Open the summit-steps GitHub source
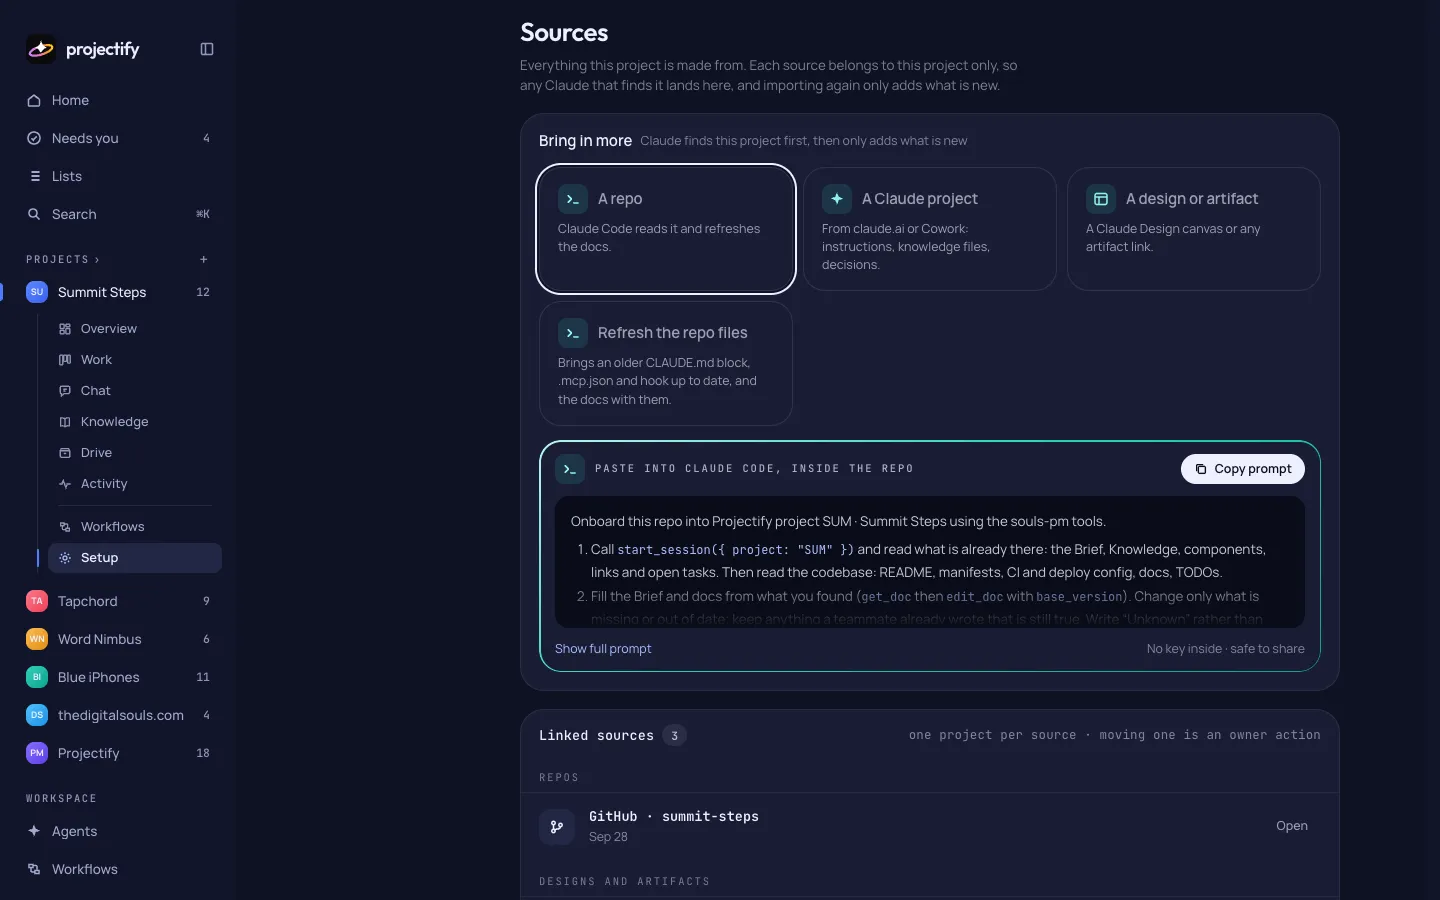Viewport: 1440px width, 900px height. [1292, 826]
